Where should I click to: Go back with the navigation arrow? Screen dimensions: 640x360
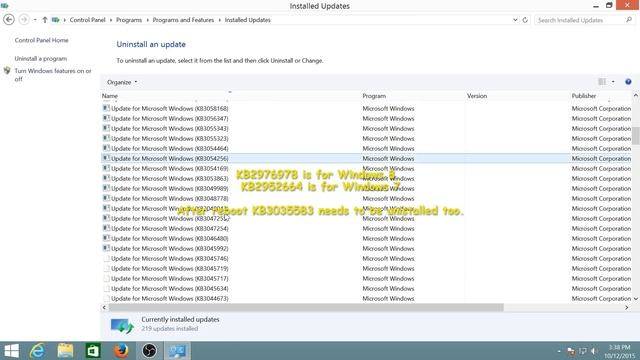(x=9, y=20)
